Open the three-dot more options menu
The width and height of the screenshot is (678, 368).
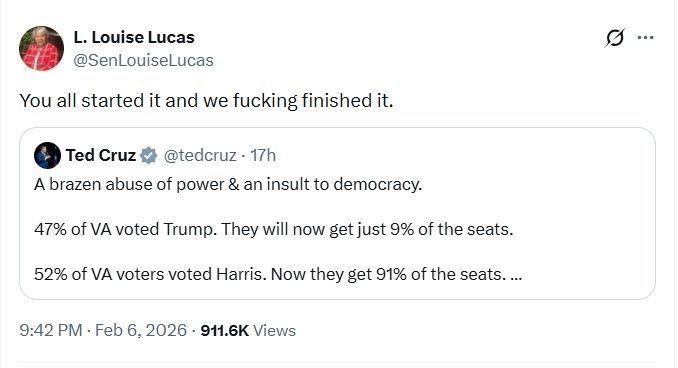pyautogui.click(x=646, y=38)
